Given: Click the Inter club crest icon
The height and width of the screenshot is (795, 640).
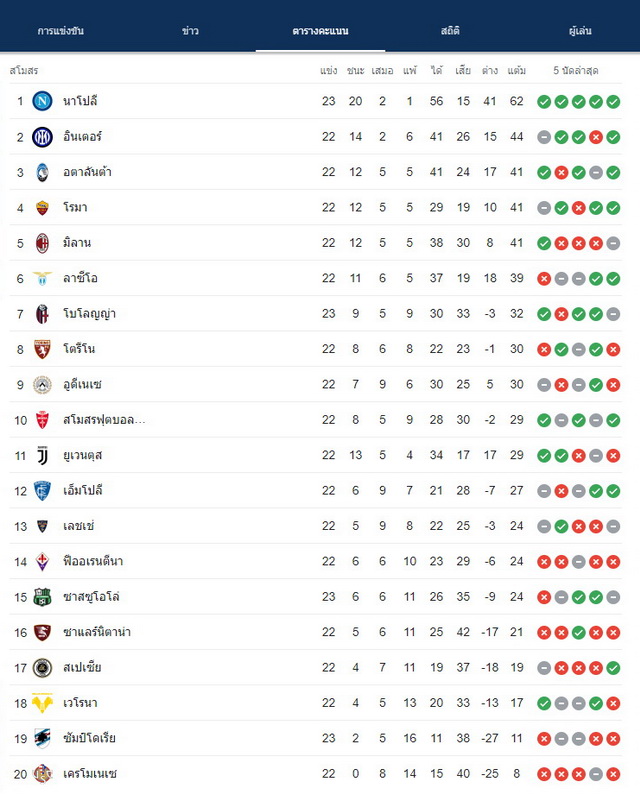Looking at the screenshot, I should pos(42,137).
